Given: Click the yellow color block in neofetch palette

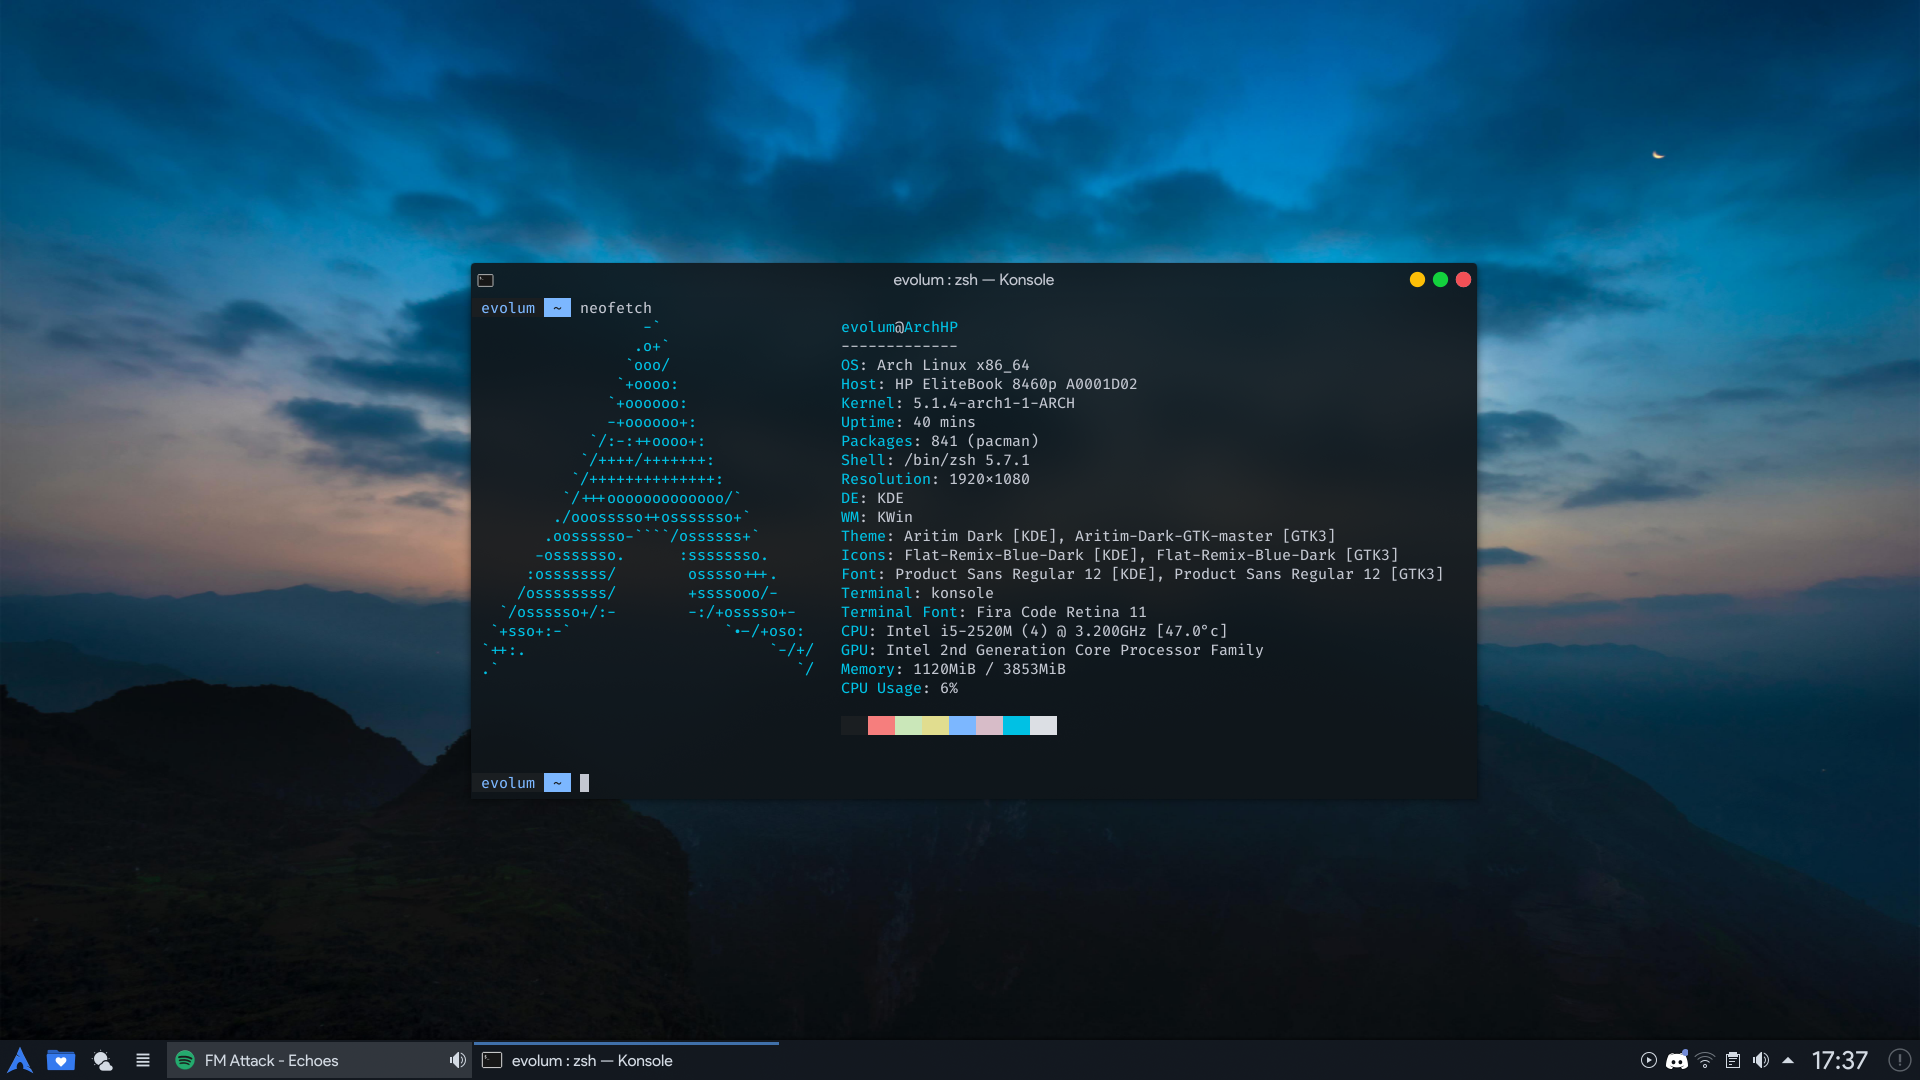Looking at the screenshot, I should pyautogui.click(x=935, y=726).
